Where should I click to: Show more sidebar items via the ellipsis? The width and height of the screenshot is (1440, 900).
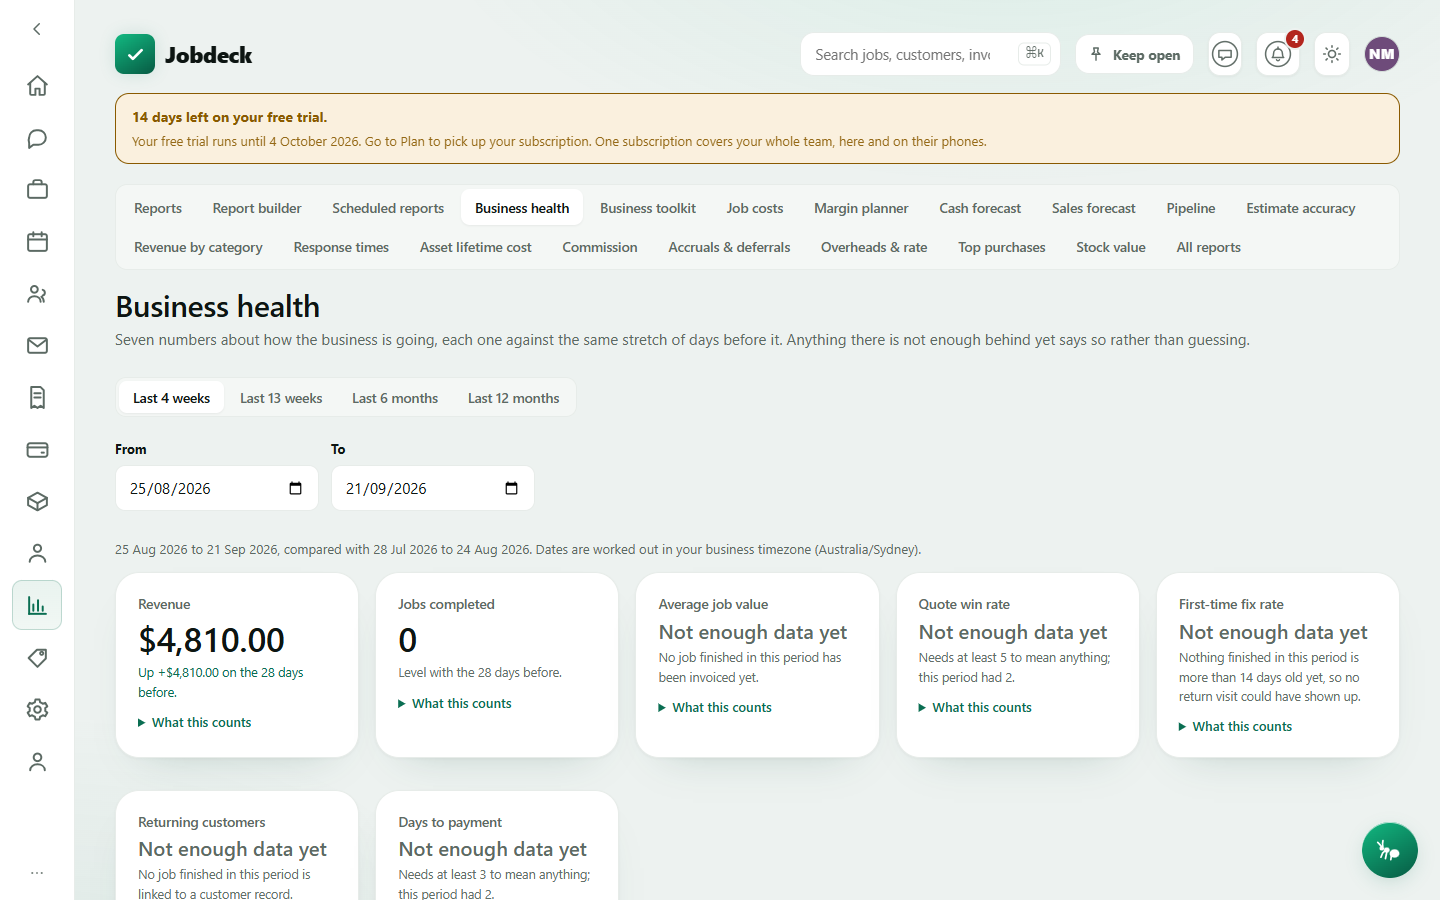pos(37,873)
